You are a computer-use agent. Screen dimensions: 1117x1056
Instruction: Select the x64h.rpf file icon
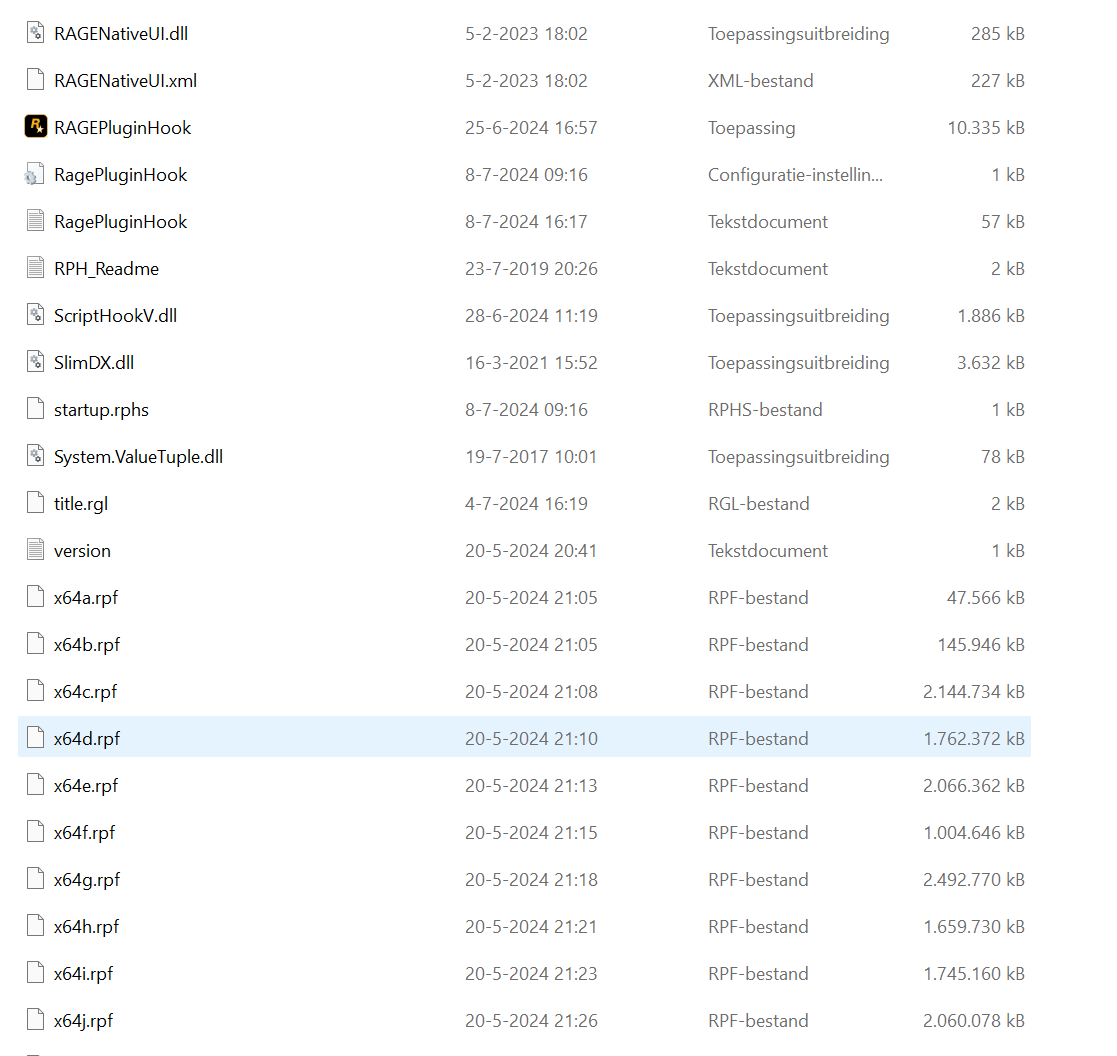pos(36,926)
